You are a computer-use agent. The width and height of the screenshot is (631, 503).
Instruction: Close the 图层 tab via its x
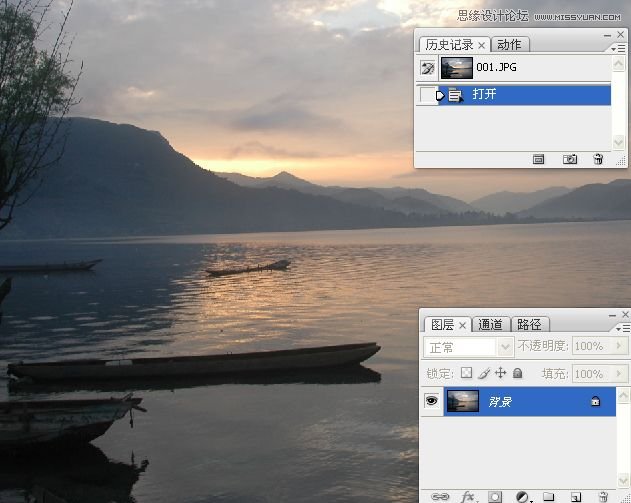pos(462,326)
